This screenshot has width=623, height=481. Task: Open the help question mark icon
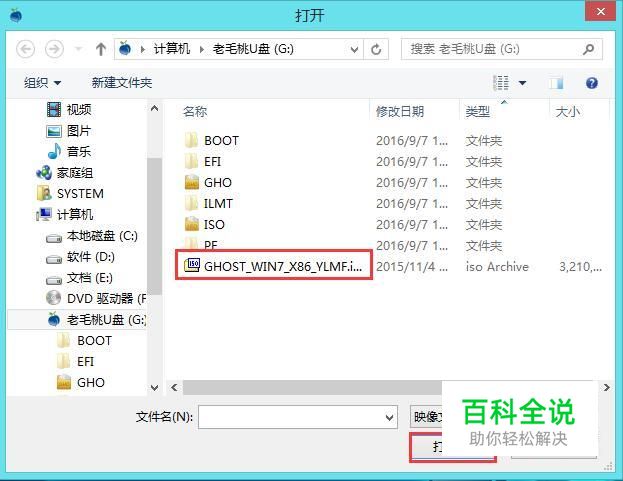[592, 83]
